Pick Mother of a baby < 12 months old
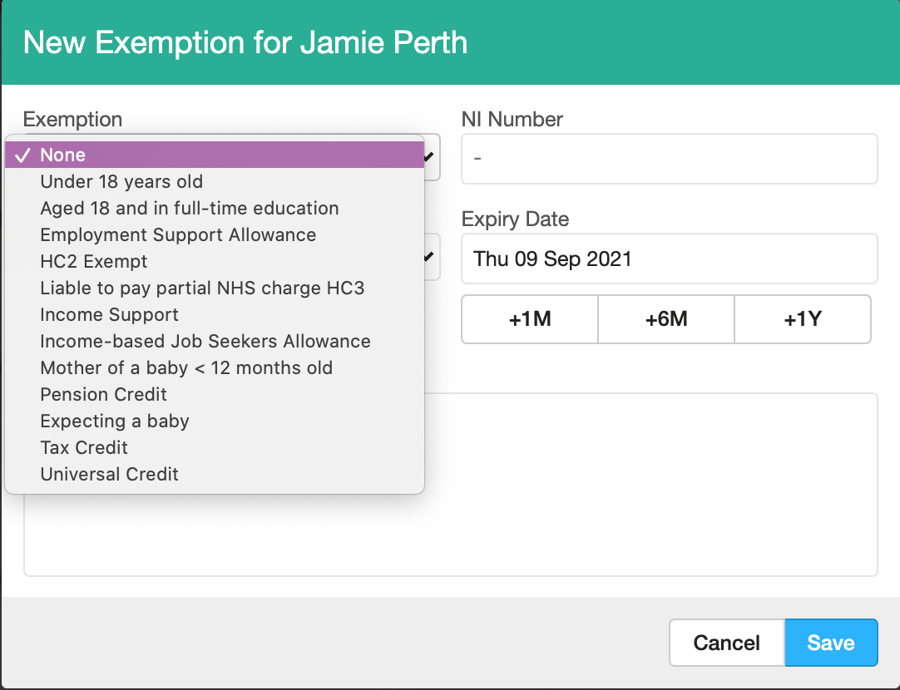 coord(186,368)
